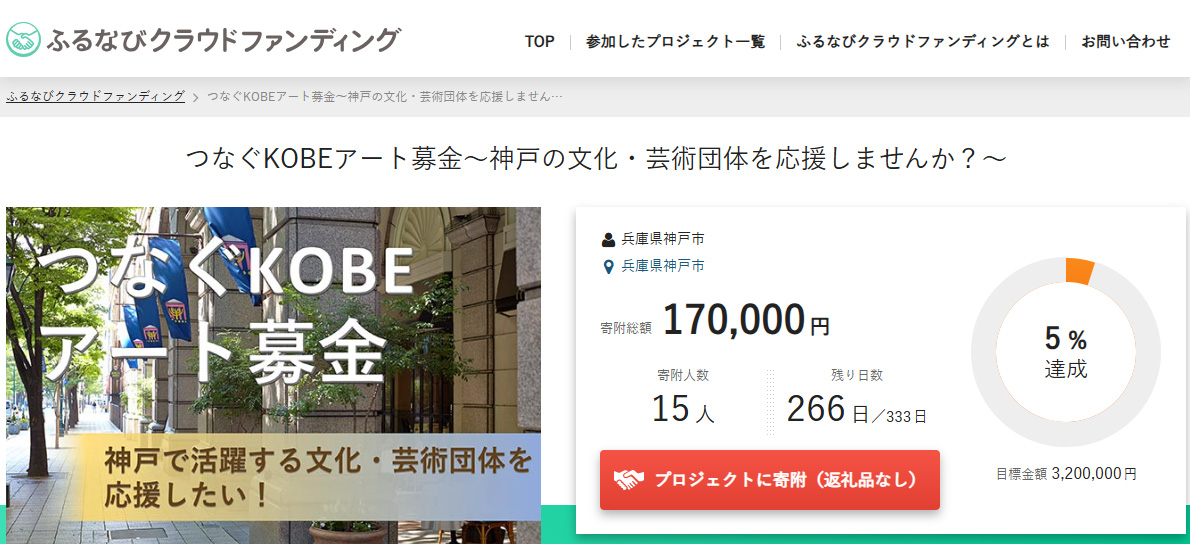Screen dimensions: 1190x544
Task: Click the 目標金額 3,200,000円 text
Action: (1066, 474)
